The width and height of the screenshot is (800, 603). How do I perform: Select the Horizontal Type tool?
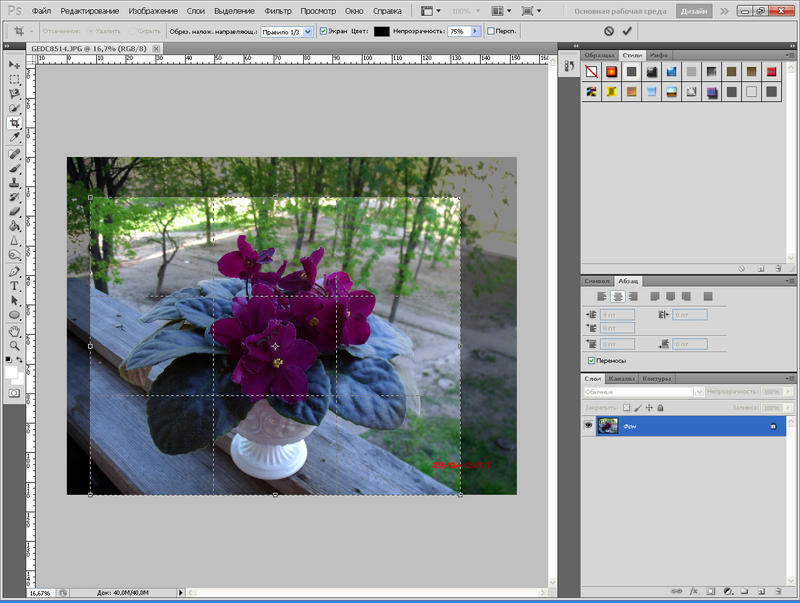click(14, 285)
